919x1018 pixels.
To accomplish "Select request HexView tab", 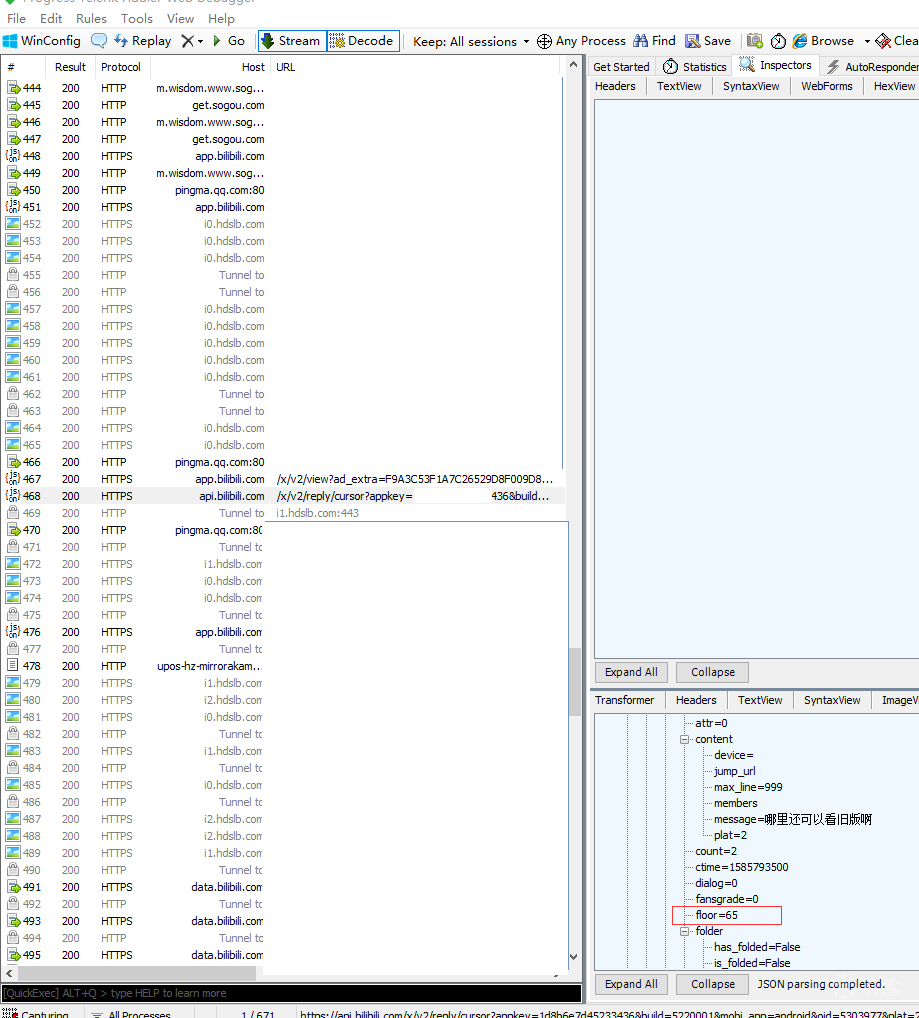I will coord(894,86).
